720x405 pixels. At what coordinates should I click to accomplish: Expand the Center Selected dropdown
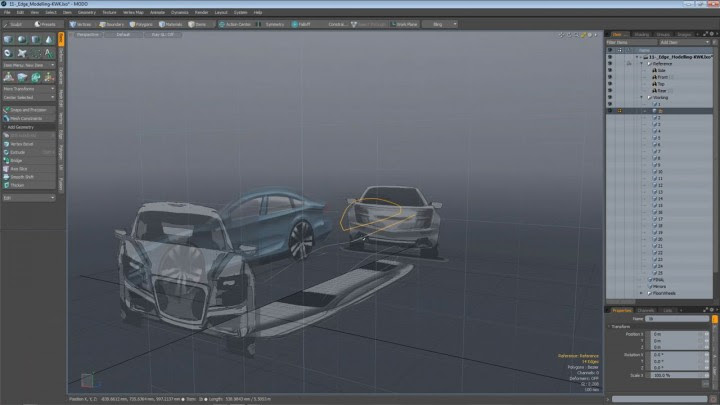(x=29, y=98)
